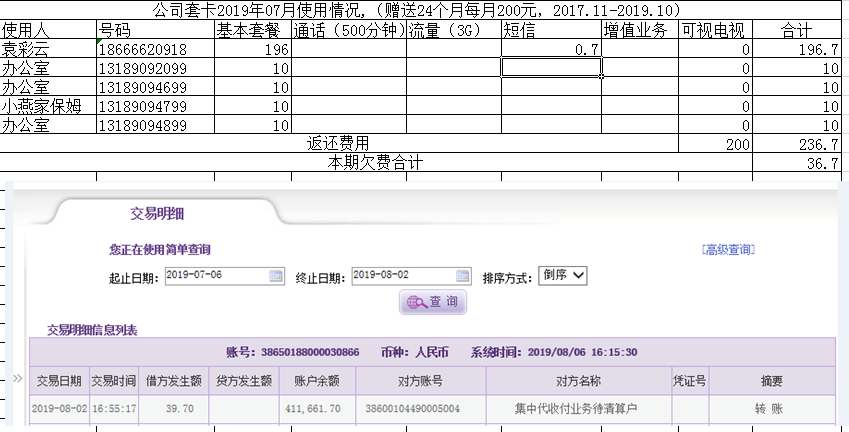Click the phone number 18666620918 cell

pyautogui.click(x=155, y=49)
